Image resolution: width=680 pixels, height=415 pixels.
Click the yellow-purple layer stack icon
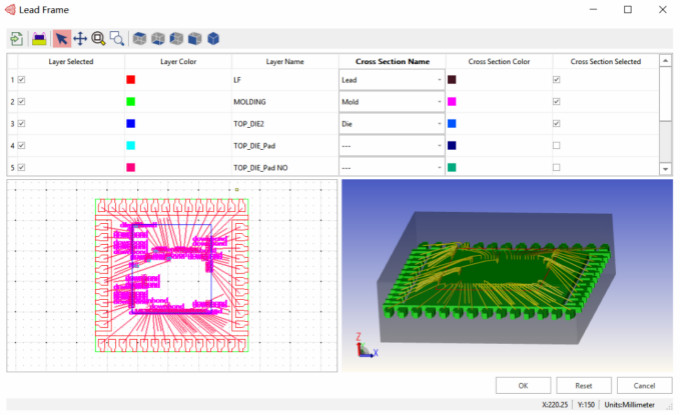[39, 39]
